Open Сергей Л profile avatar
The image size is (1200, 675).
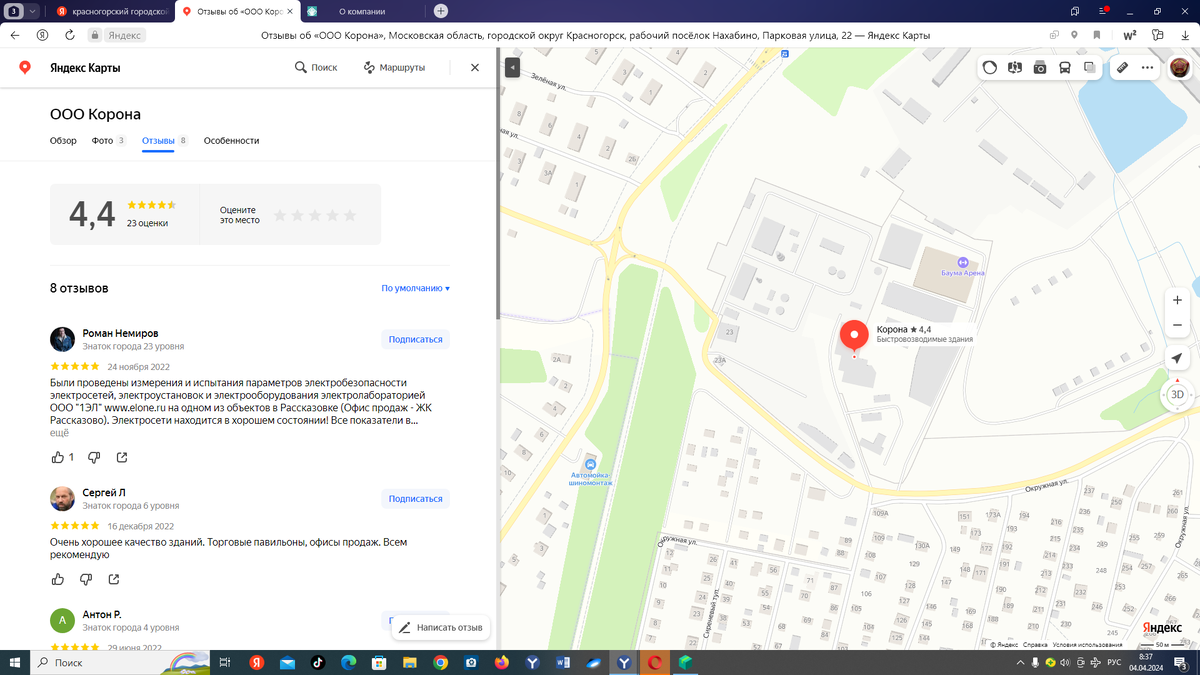pos(62,498)
